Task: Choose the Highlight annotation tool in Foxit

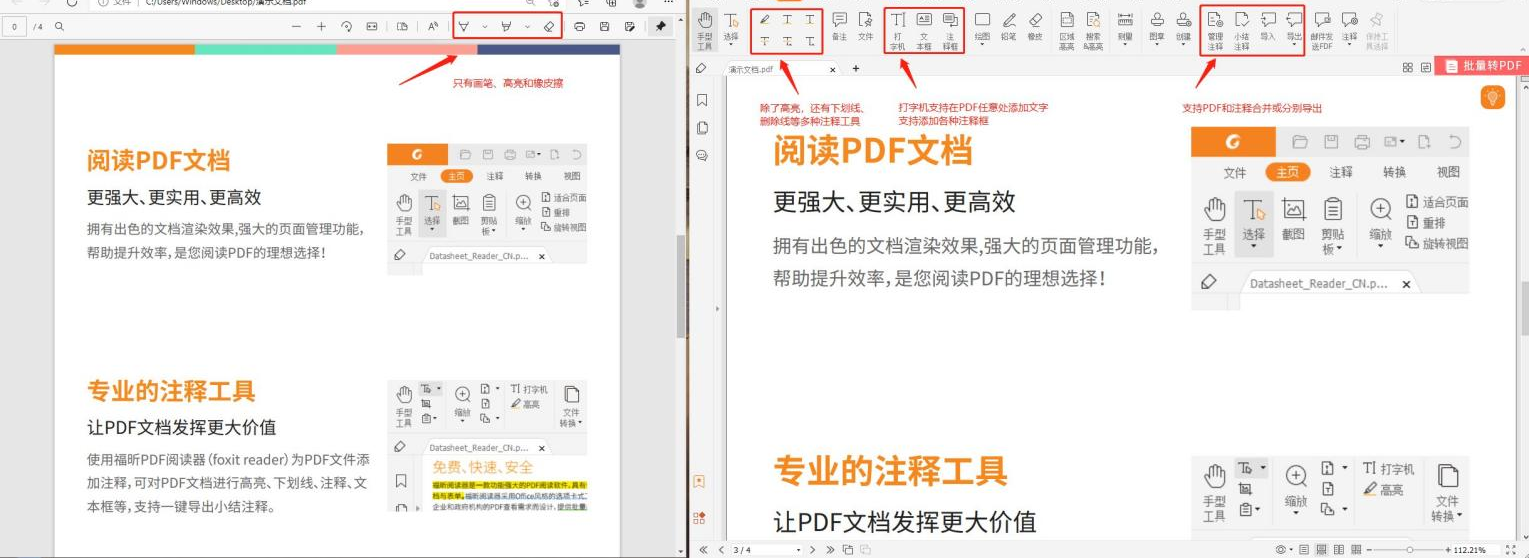Action: tap(765, 19)
